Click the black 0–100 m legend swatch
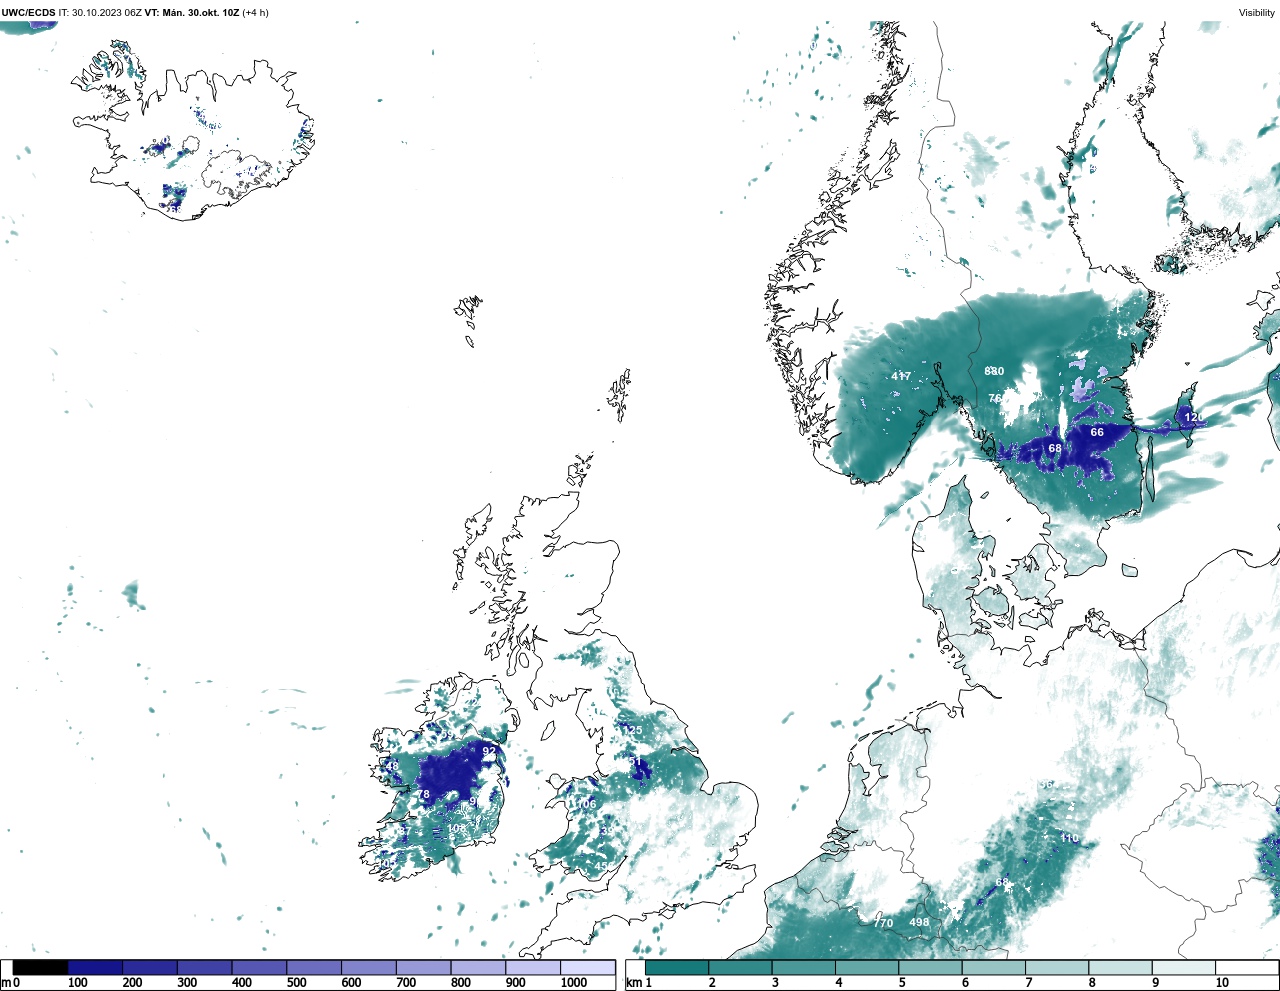1280x991 pixels. coord(41,967)
